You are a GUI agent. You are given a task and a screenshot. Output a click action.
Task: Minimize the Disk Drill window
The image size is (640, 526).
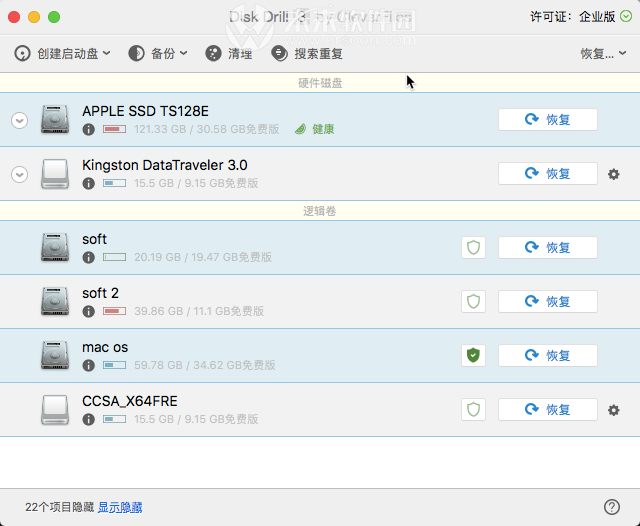tap(34, 17)
